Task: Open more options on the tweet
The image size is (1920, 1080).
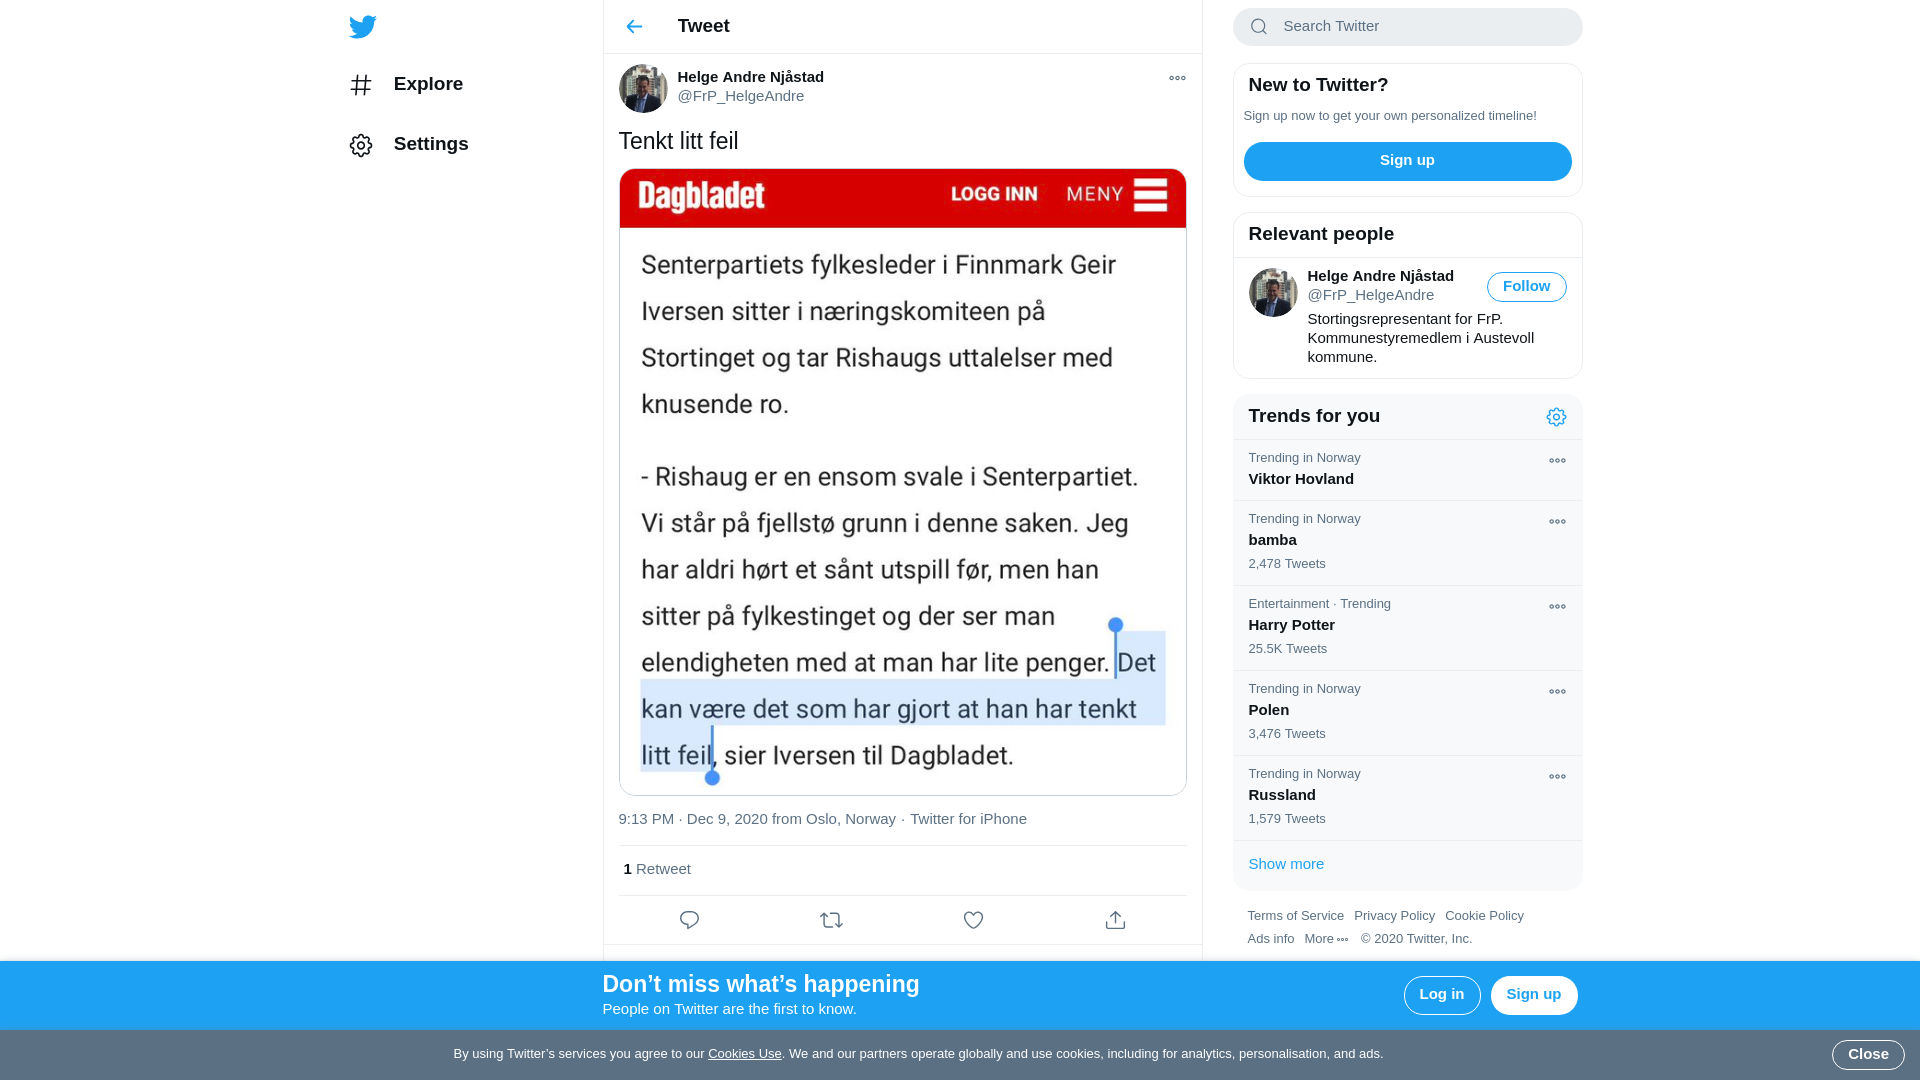Action: pyautogui.click(x=1177, y=78)
